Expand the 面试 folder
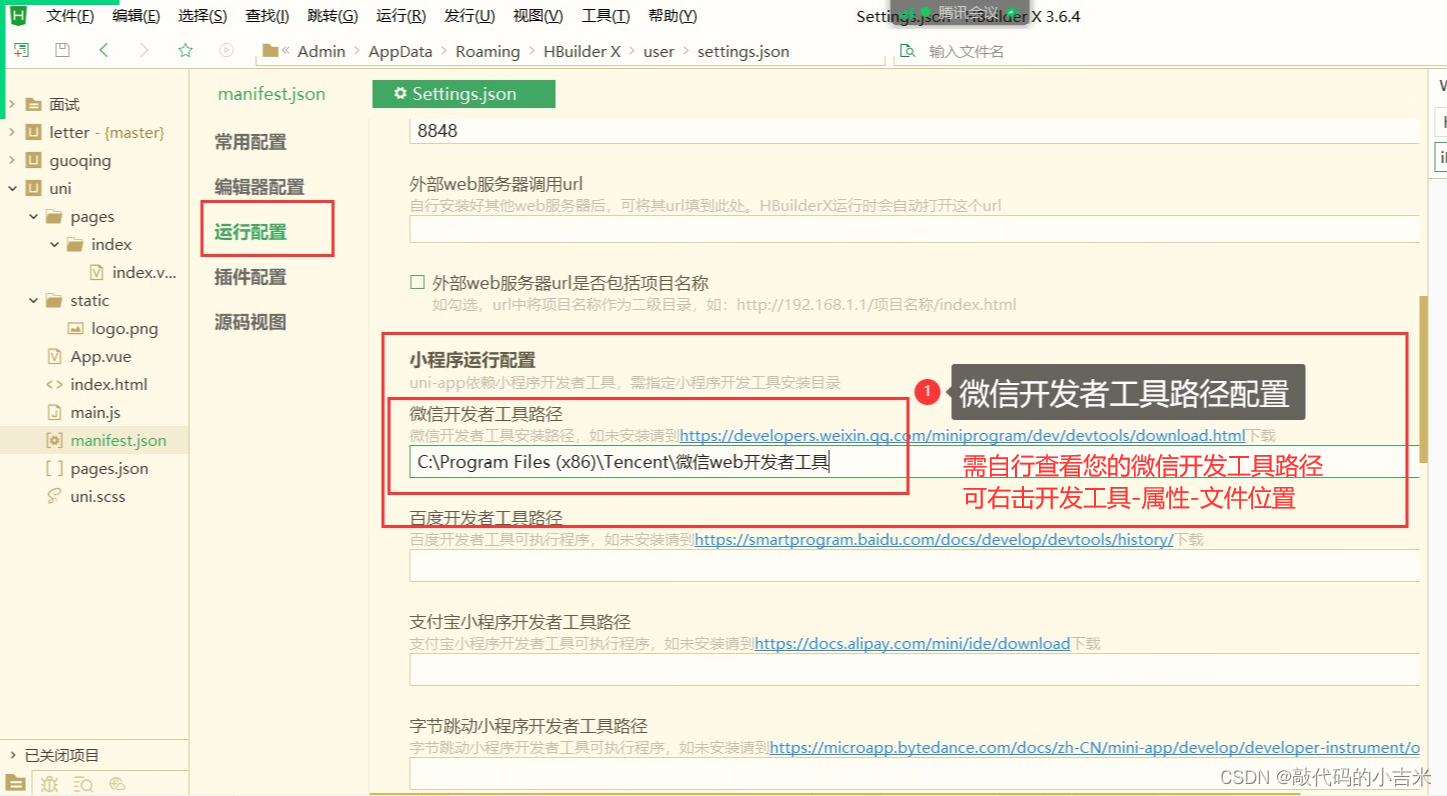 [x=12, y=104]
